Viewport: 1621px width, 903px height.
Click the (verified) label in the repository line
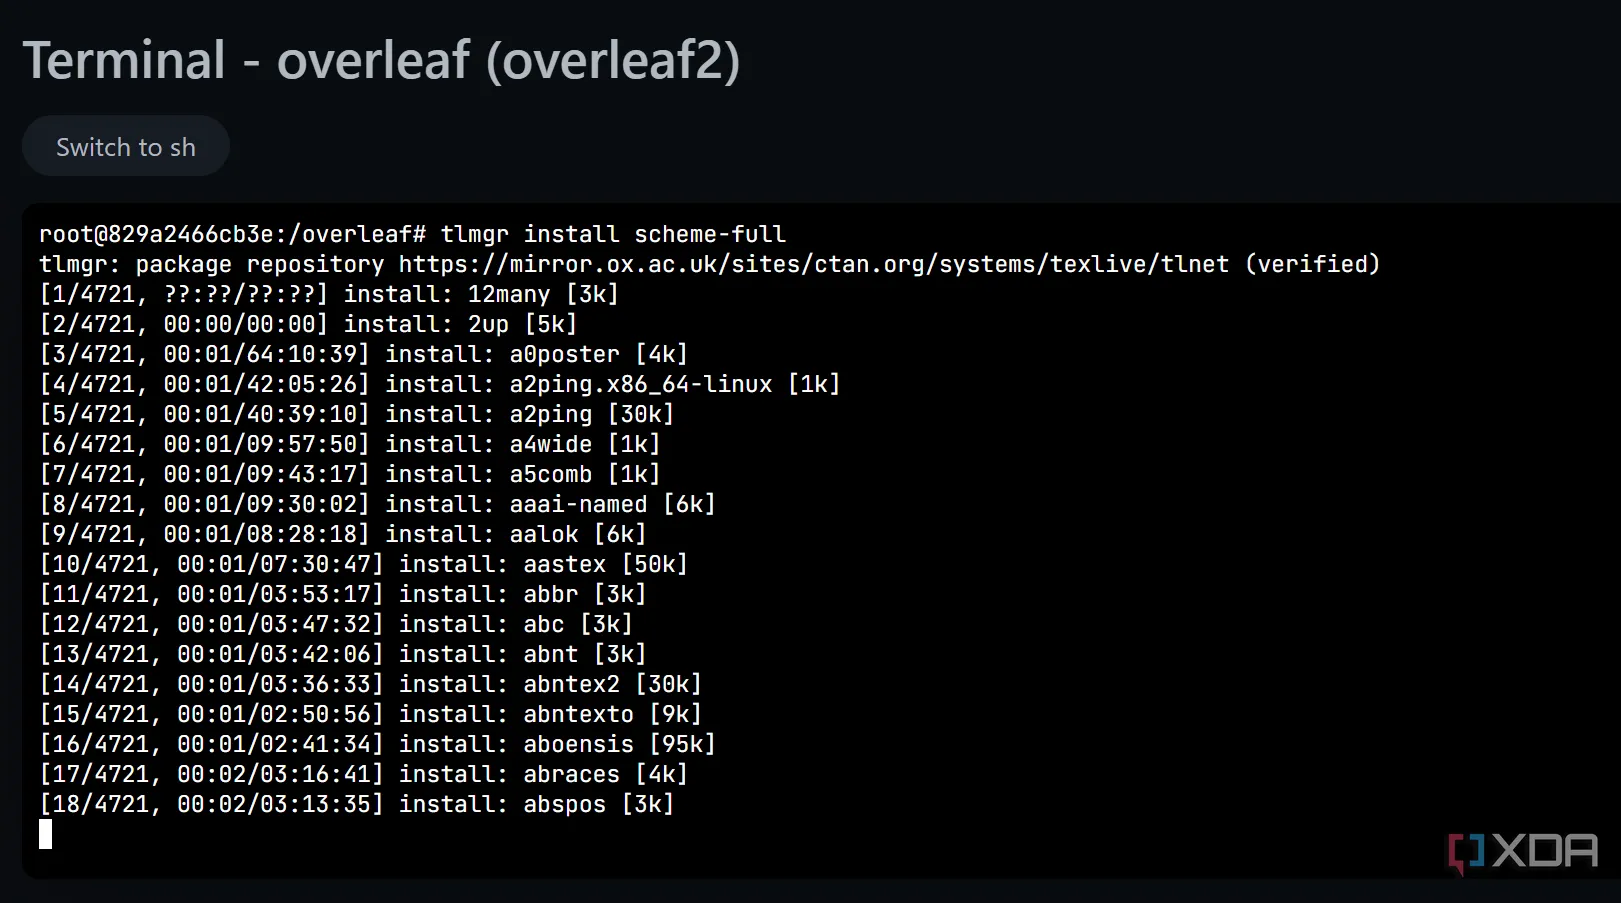click(1314, 263)
